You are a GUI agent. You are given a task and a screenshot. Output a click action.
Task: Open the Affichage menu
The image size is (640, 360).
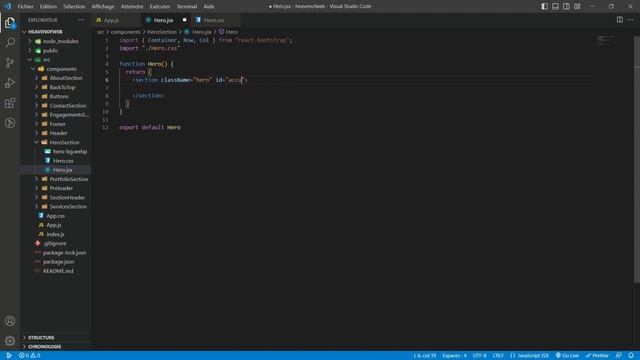coord(103,6)
